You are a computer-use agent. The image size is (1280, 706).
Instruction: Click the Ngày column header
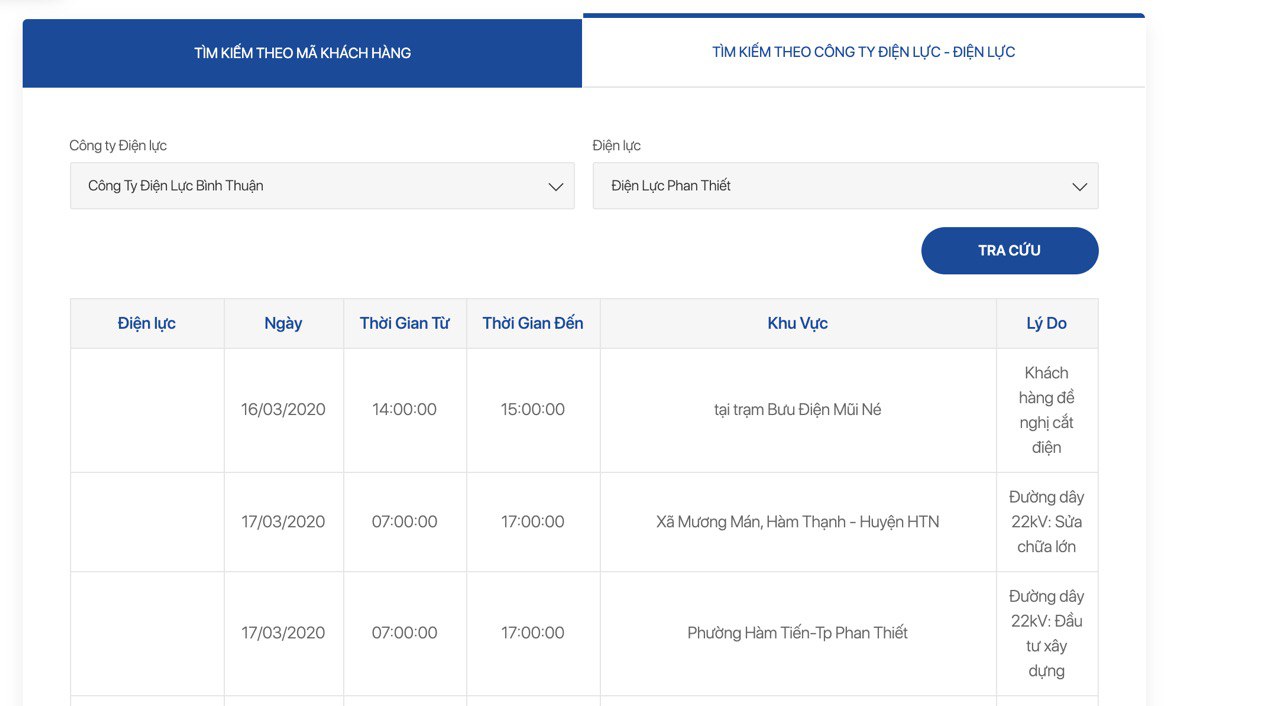[x=283, y=323]
